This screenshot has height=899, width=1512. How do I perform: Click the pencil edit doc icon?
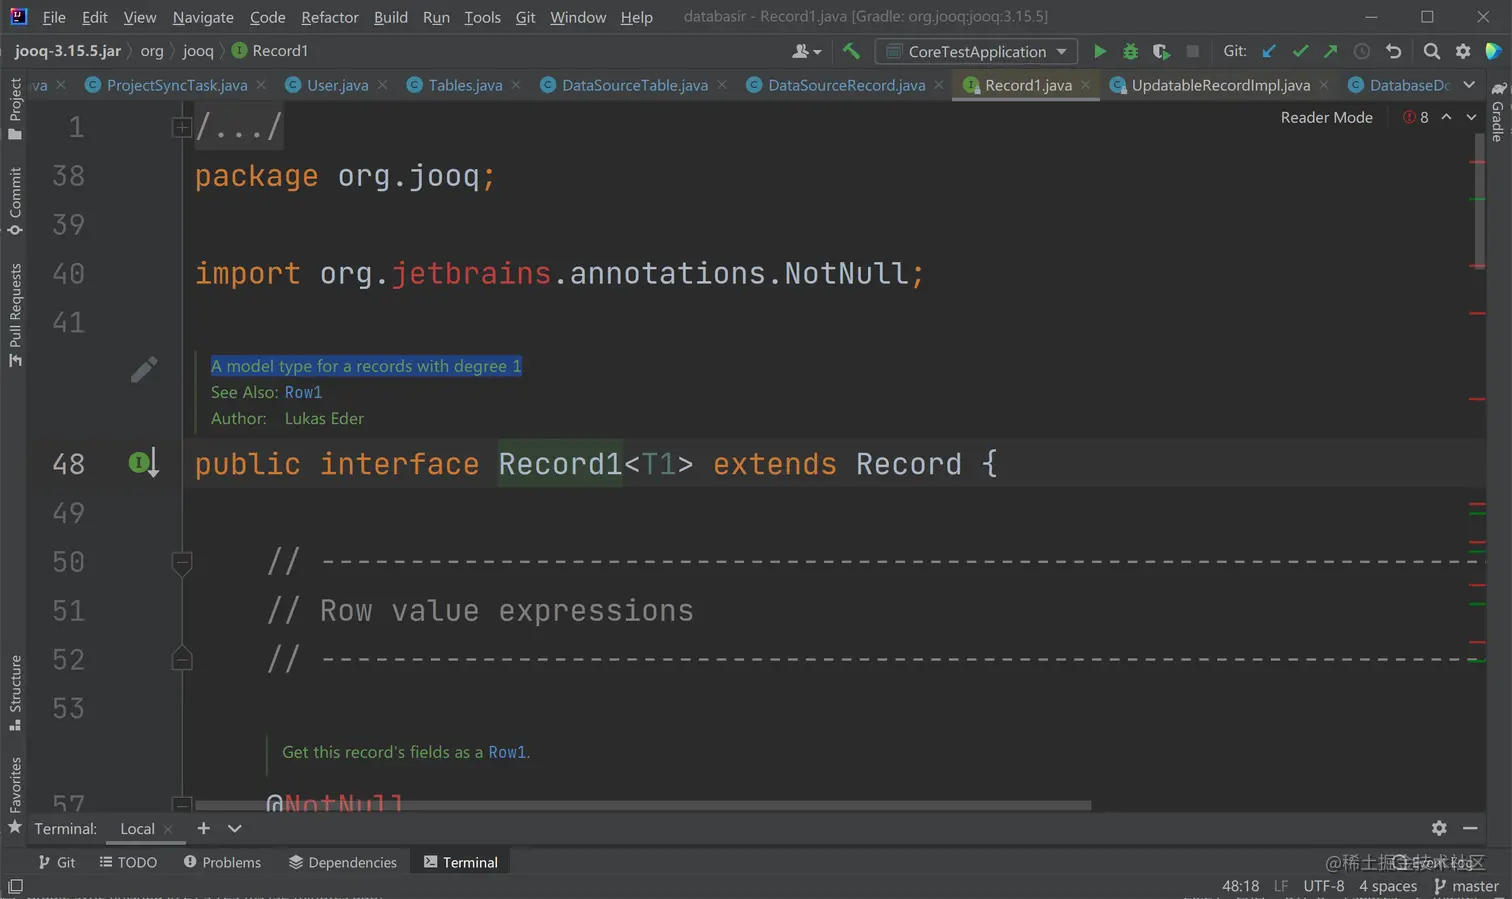[x=143, y=370]
